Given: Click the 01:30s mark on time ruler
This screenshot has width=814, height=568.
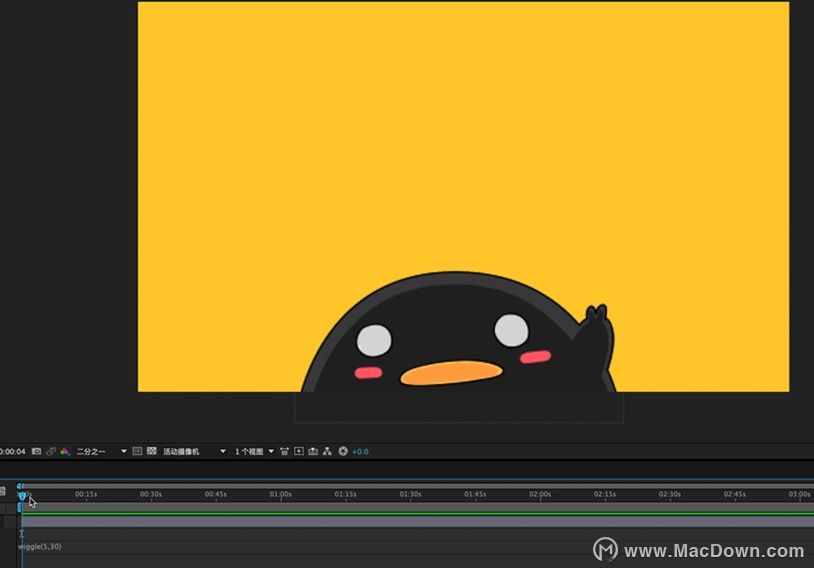Looking at the screenshot, I should pos(410,494).
